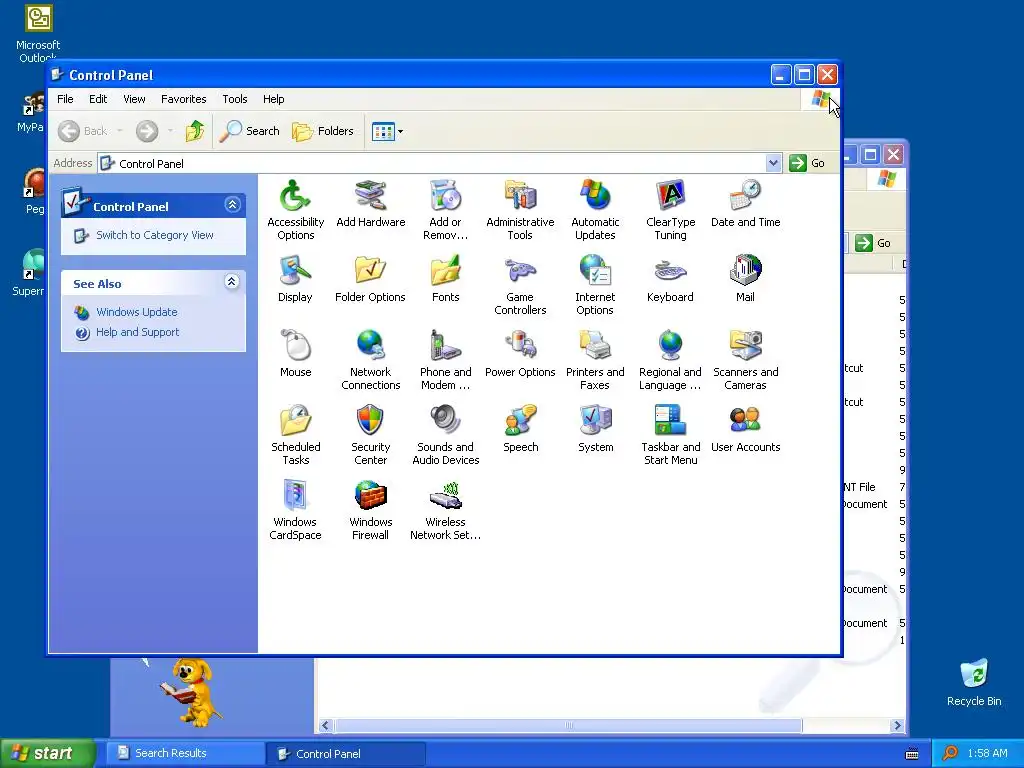
Task: Click the keyboard tray icon
Action: (912, 754)
